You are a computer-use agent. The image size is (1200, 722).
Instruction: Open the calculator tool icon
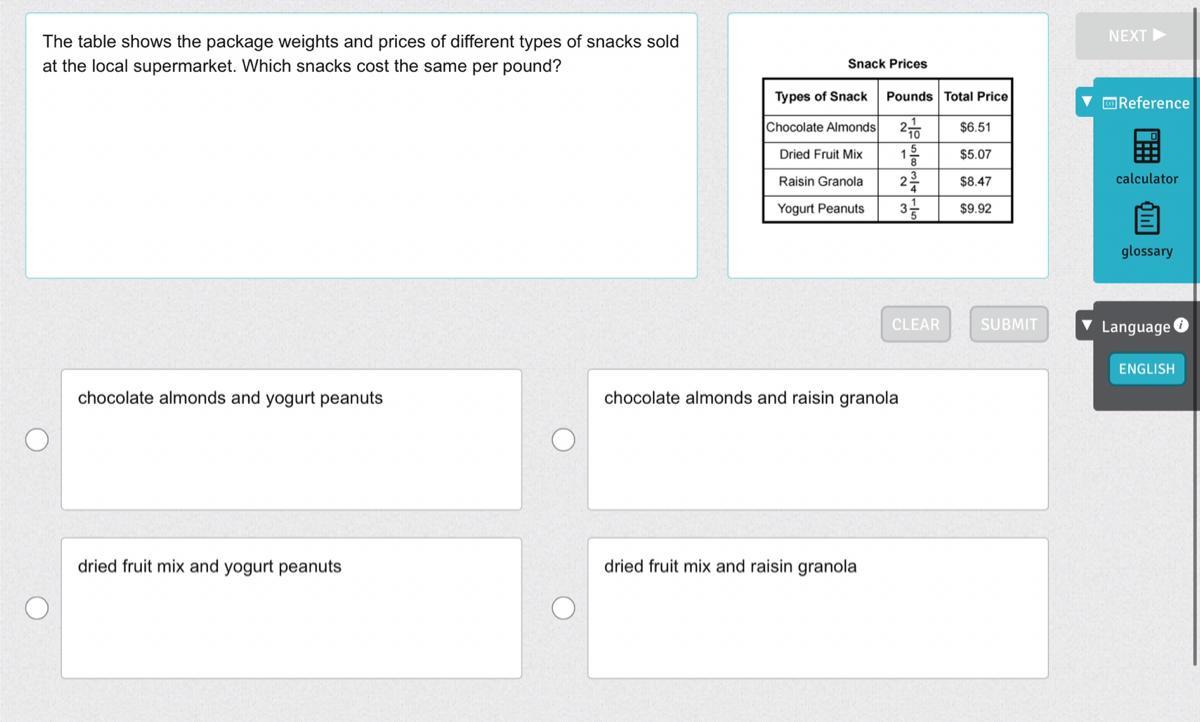pos(1146,148)
